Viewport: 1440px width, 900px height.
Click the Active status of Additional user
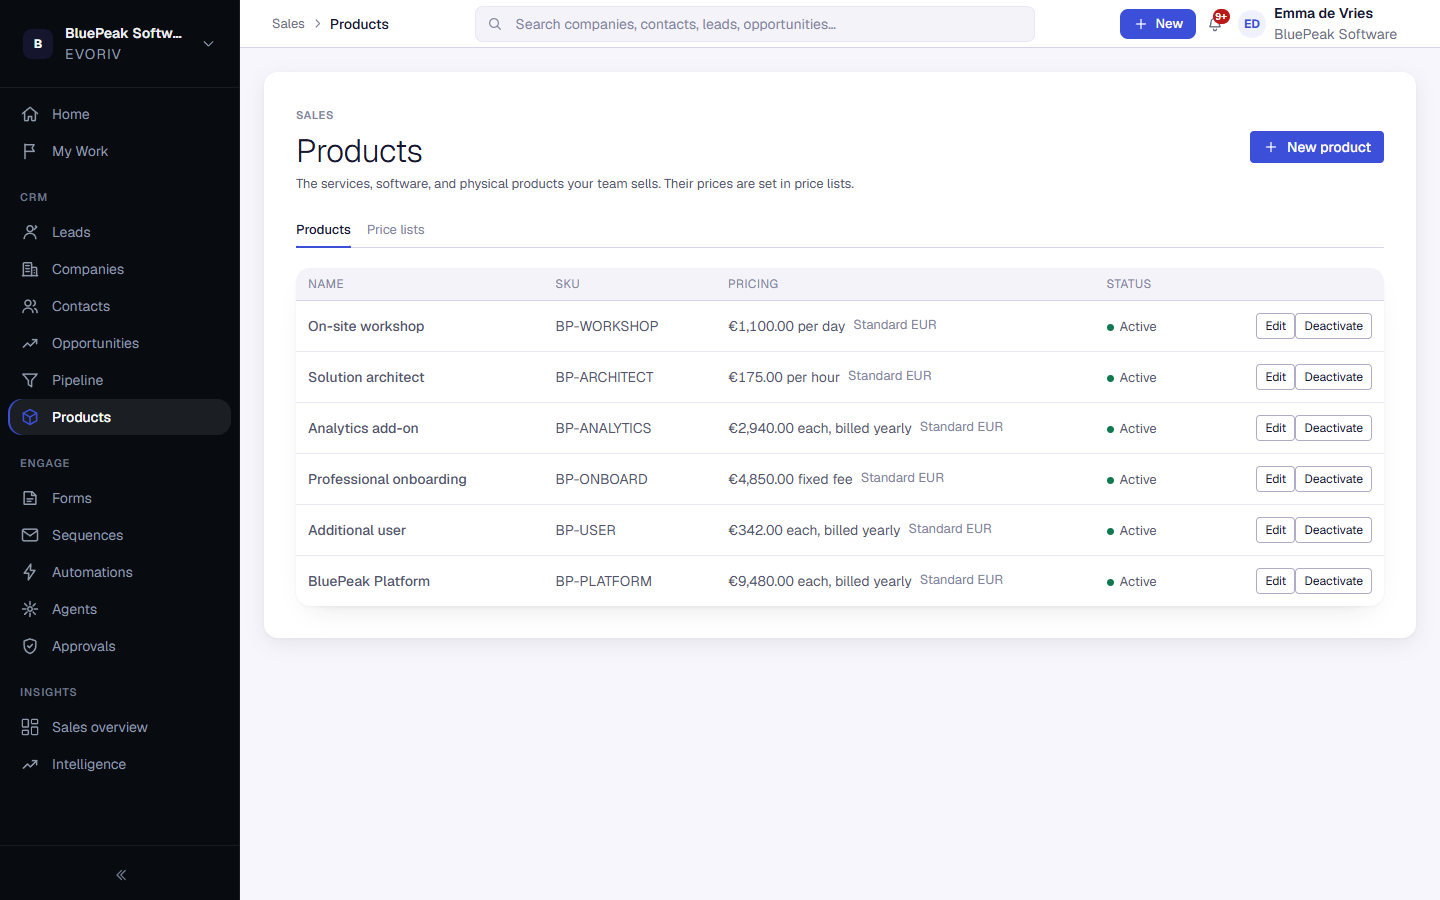(x=1132, y=531)
